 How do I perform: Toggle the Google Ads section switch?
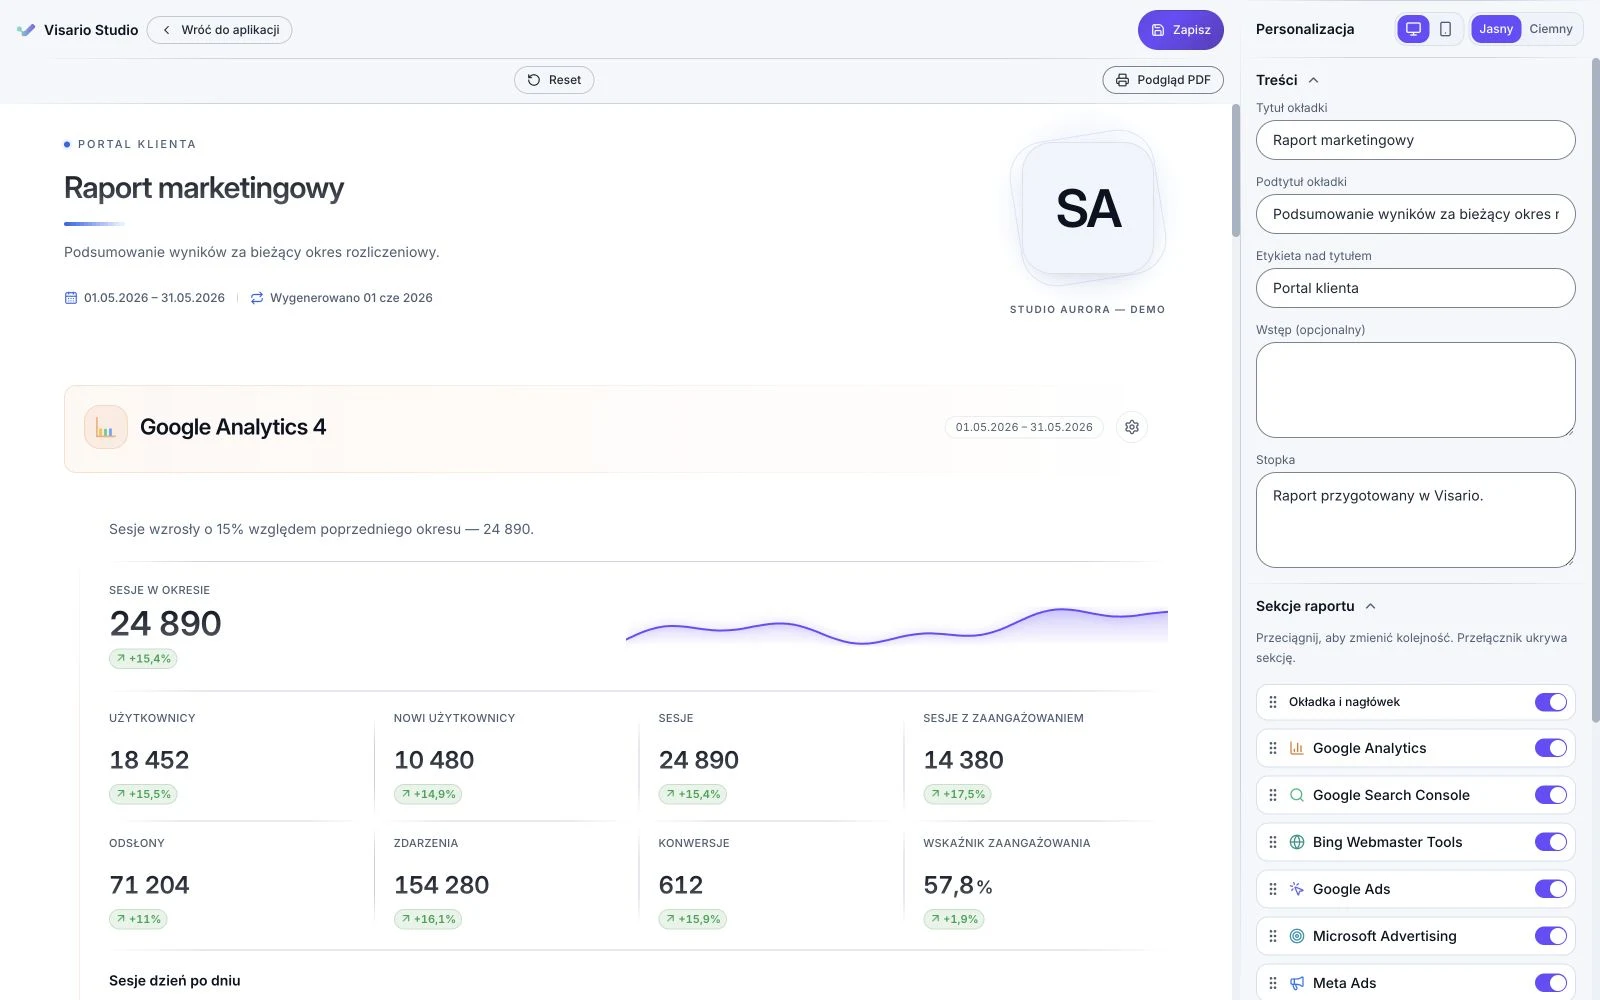tap(1551, 889)
